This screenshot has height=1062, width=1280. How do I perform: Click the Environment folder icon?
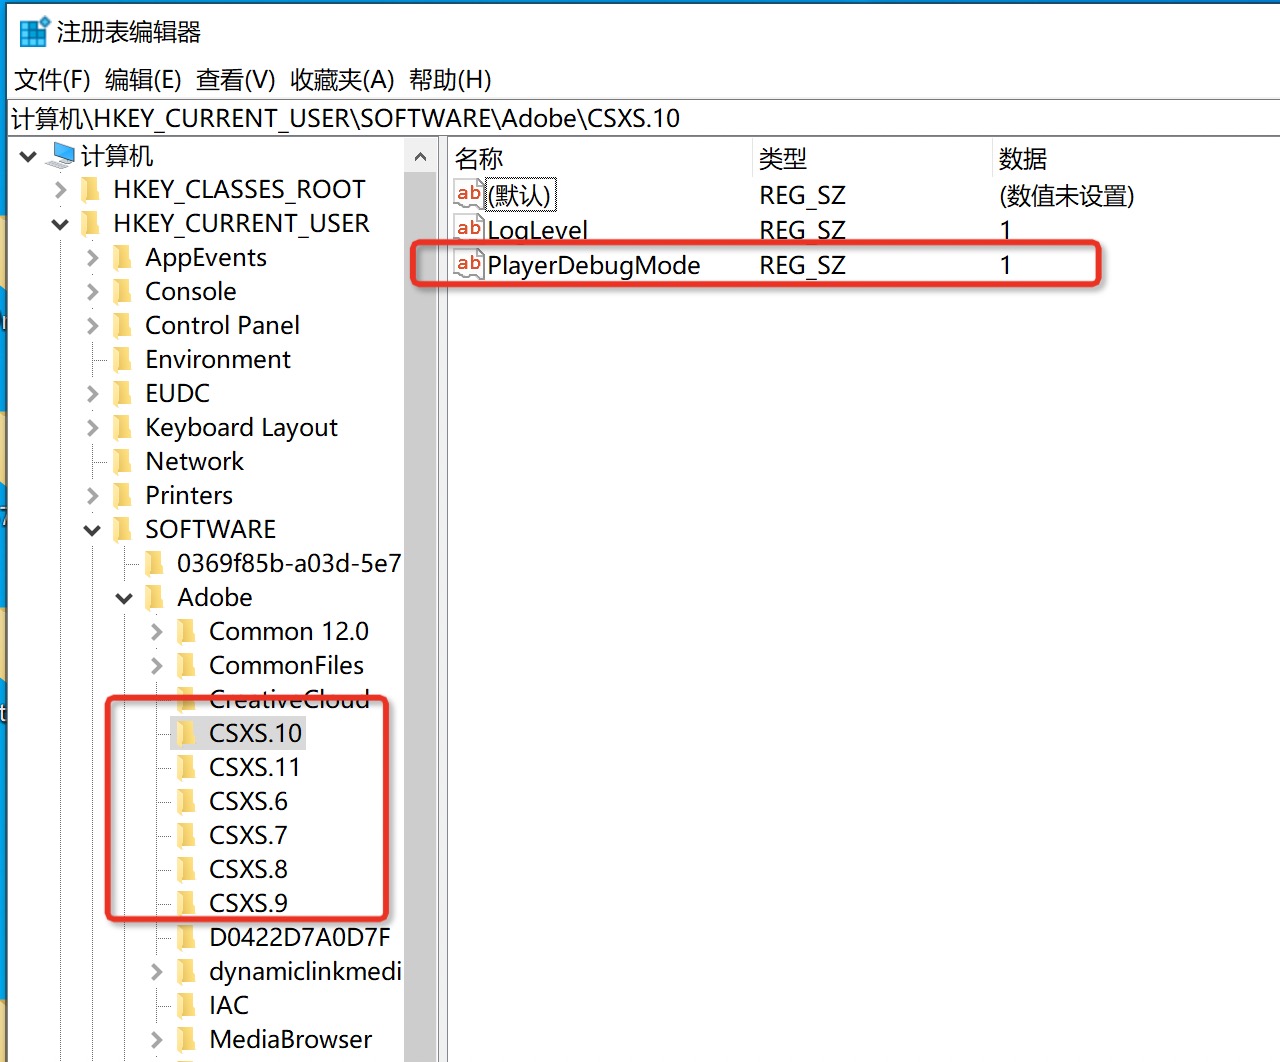point(123,360)
